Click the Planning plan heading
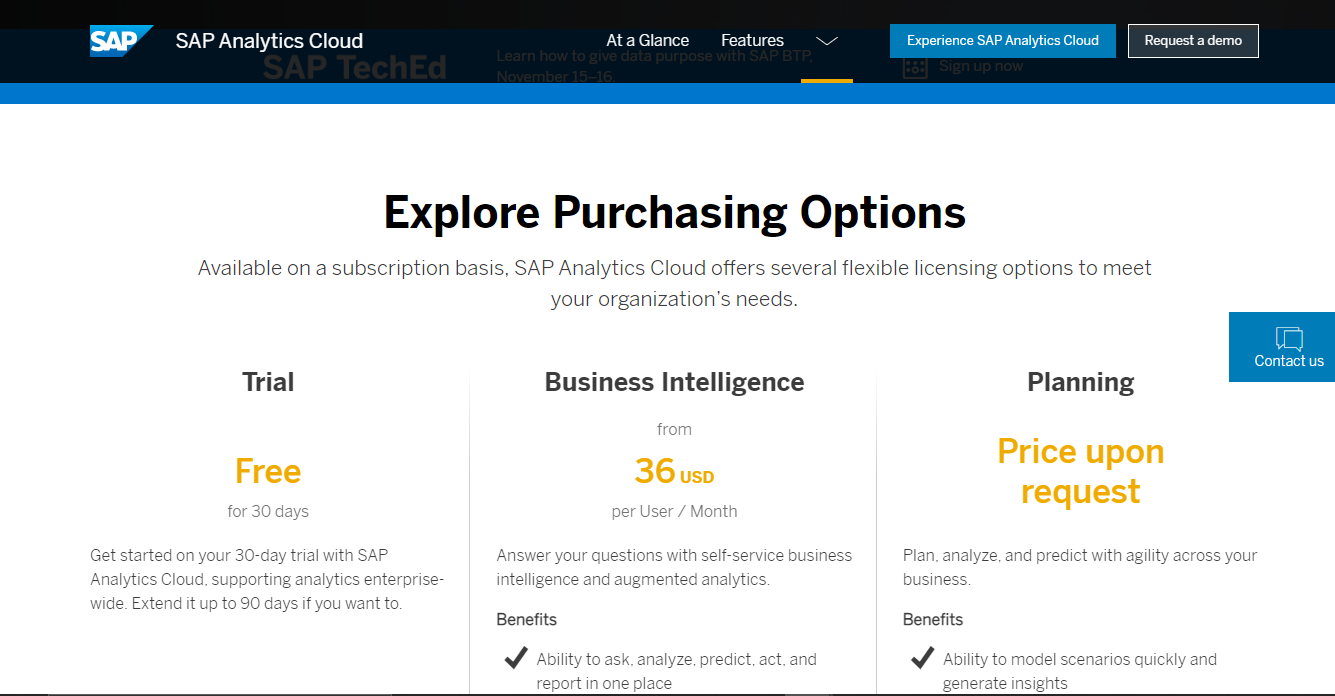 tap(1080, 382)
